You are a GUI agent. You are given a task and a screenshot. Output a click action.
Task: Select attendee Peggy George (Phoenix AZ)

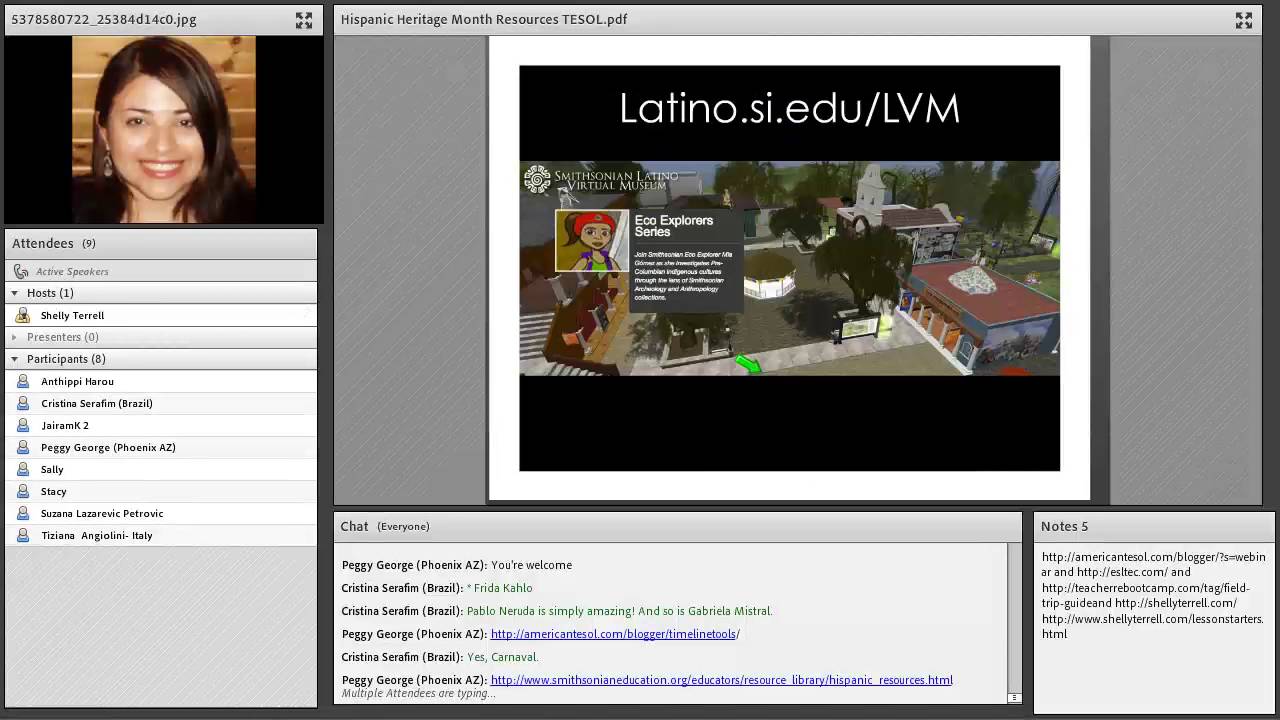coord(160,447)
